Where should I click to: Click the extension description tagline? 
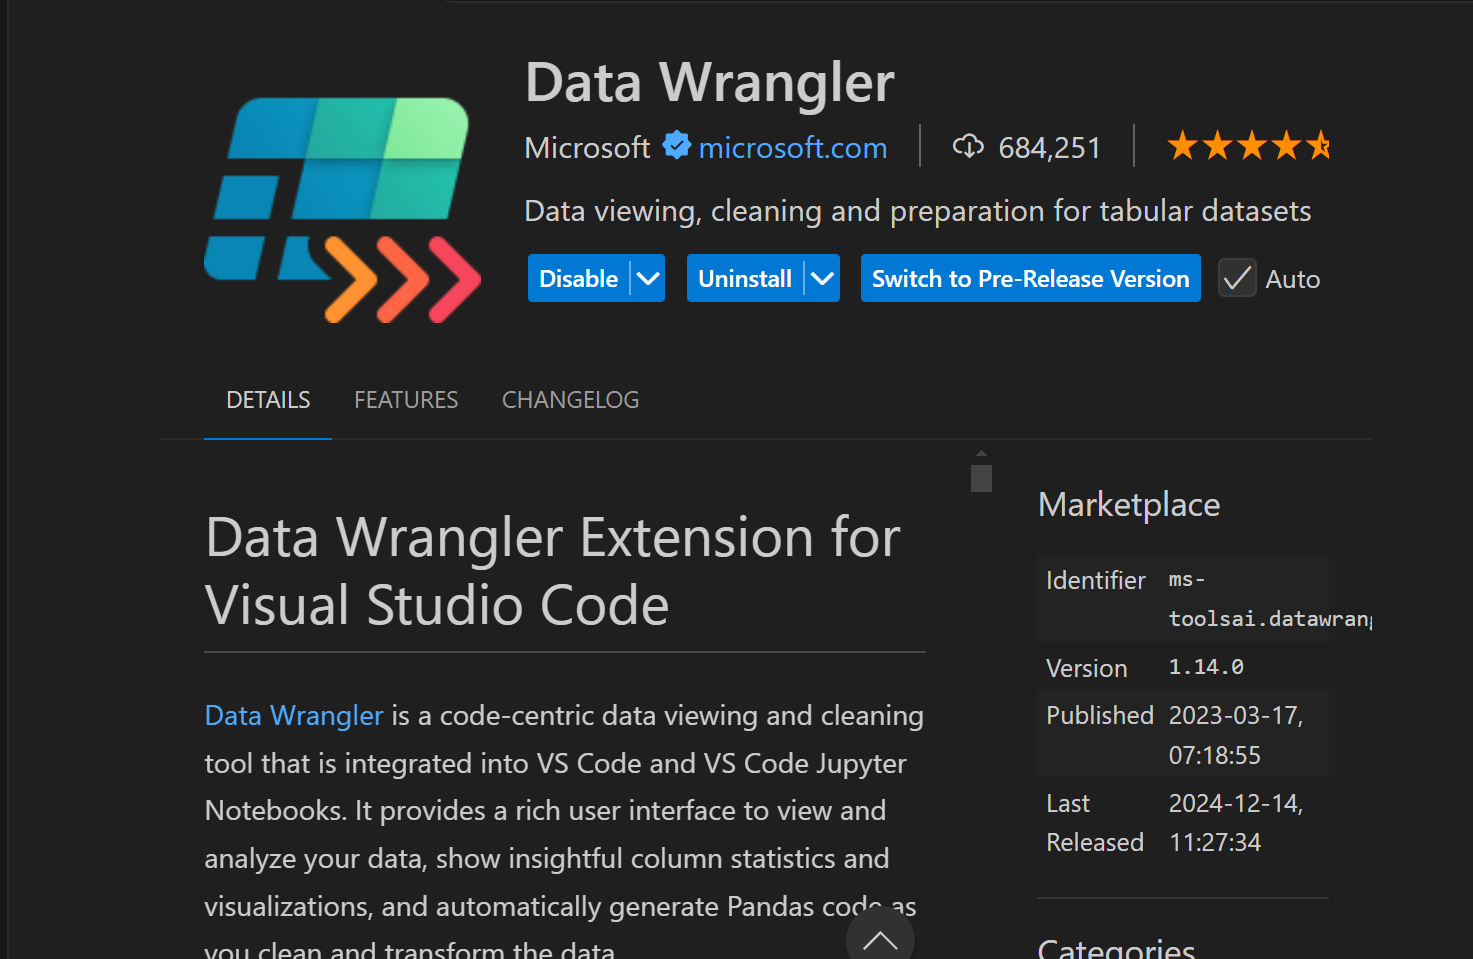pyautogui.click(x=918, y=211)
